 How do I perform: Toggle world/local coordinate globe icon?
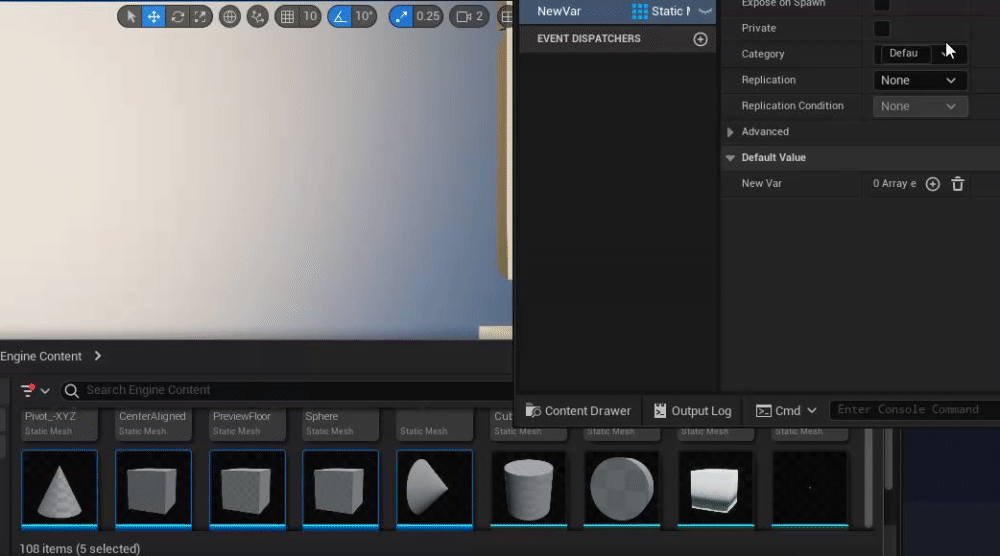click(230, 17)
